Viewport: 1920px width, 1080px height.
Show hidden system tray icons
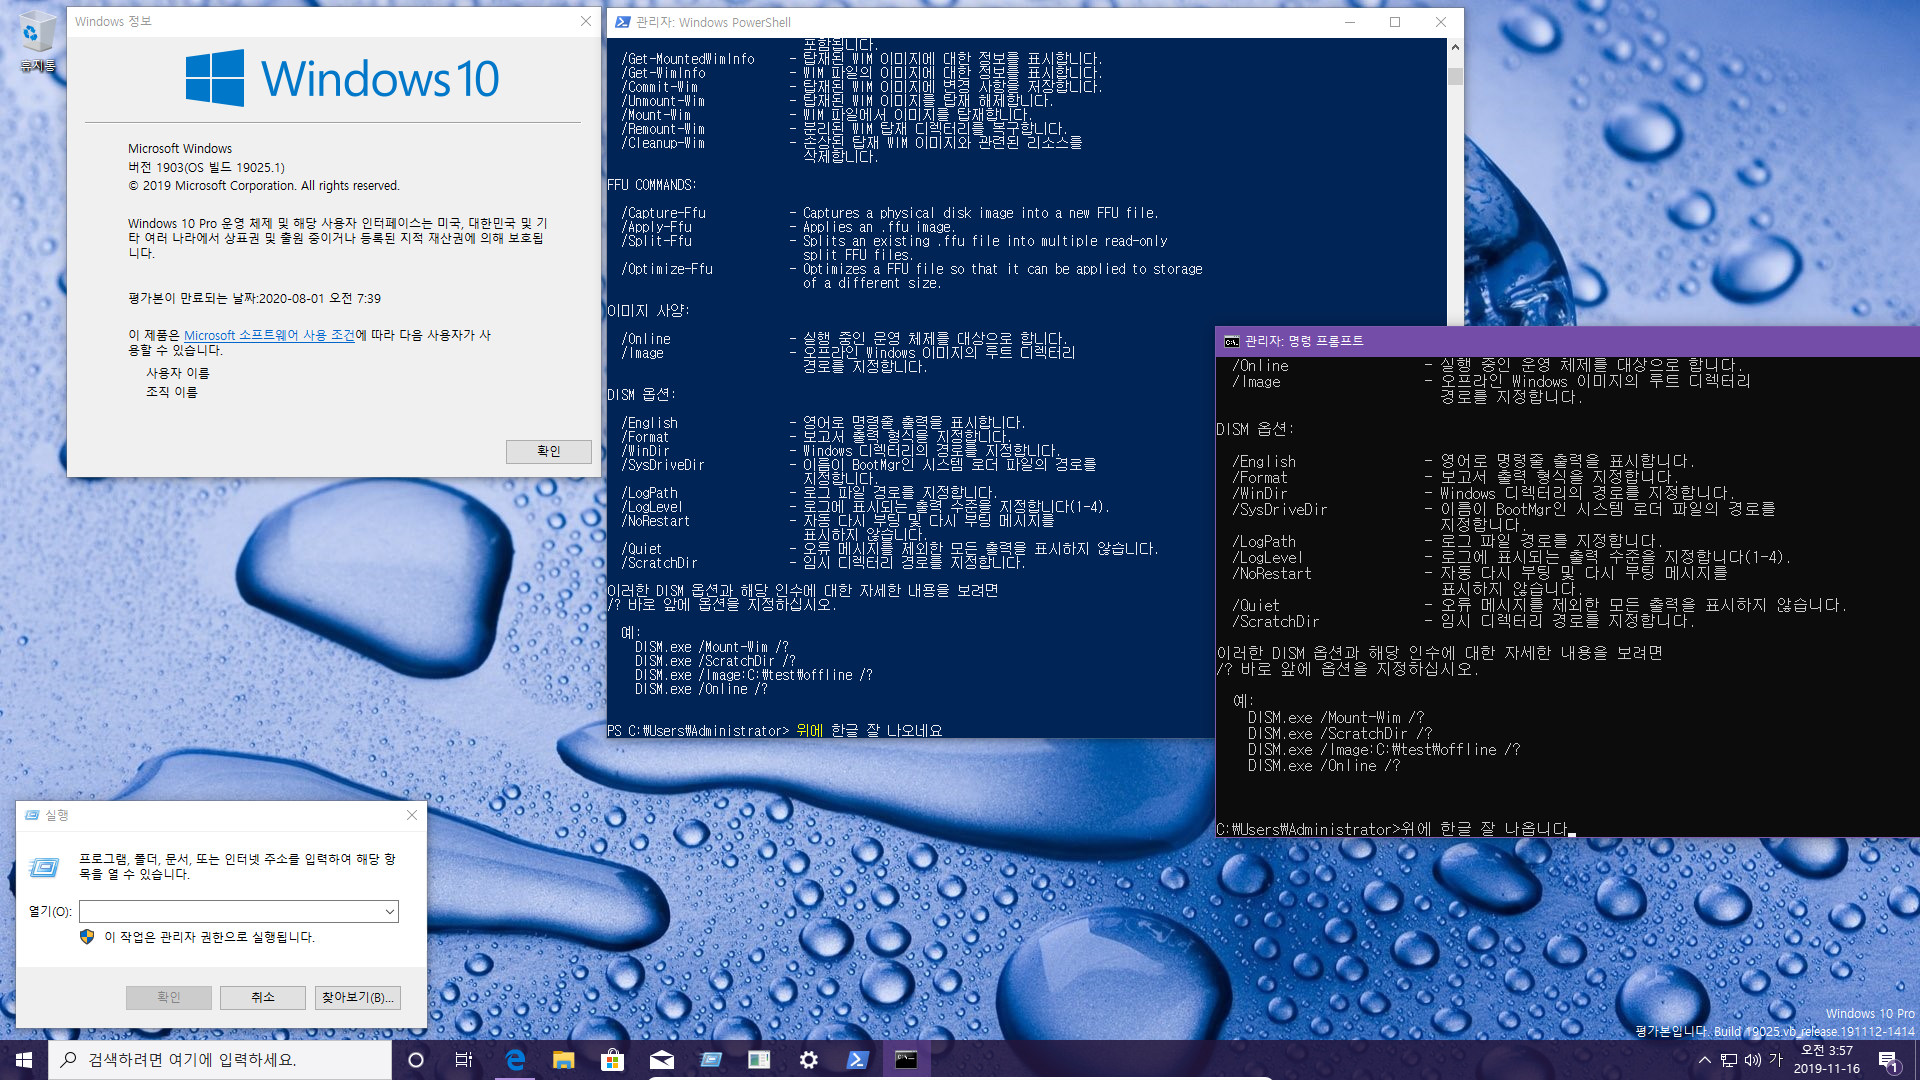point(1704,1060)
